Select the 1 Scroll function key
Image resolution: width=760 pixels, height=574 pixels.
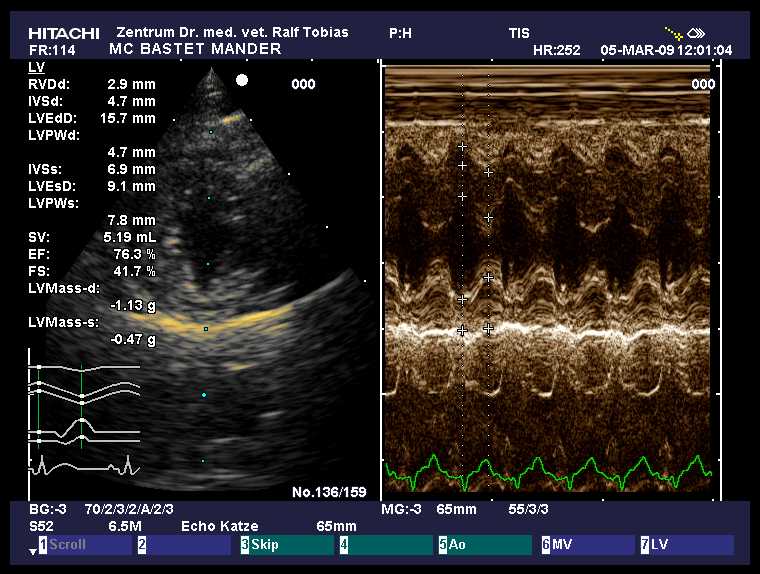click(84, 545)
